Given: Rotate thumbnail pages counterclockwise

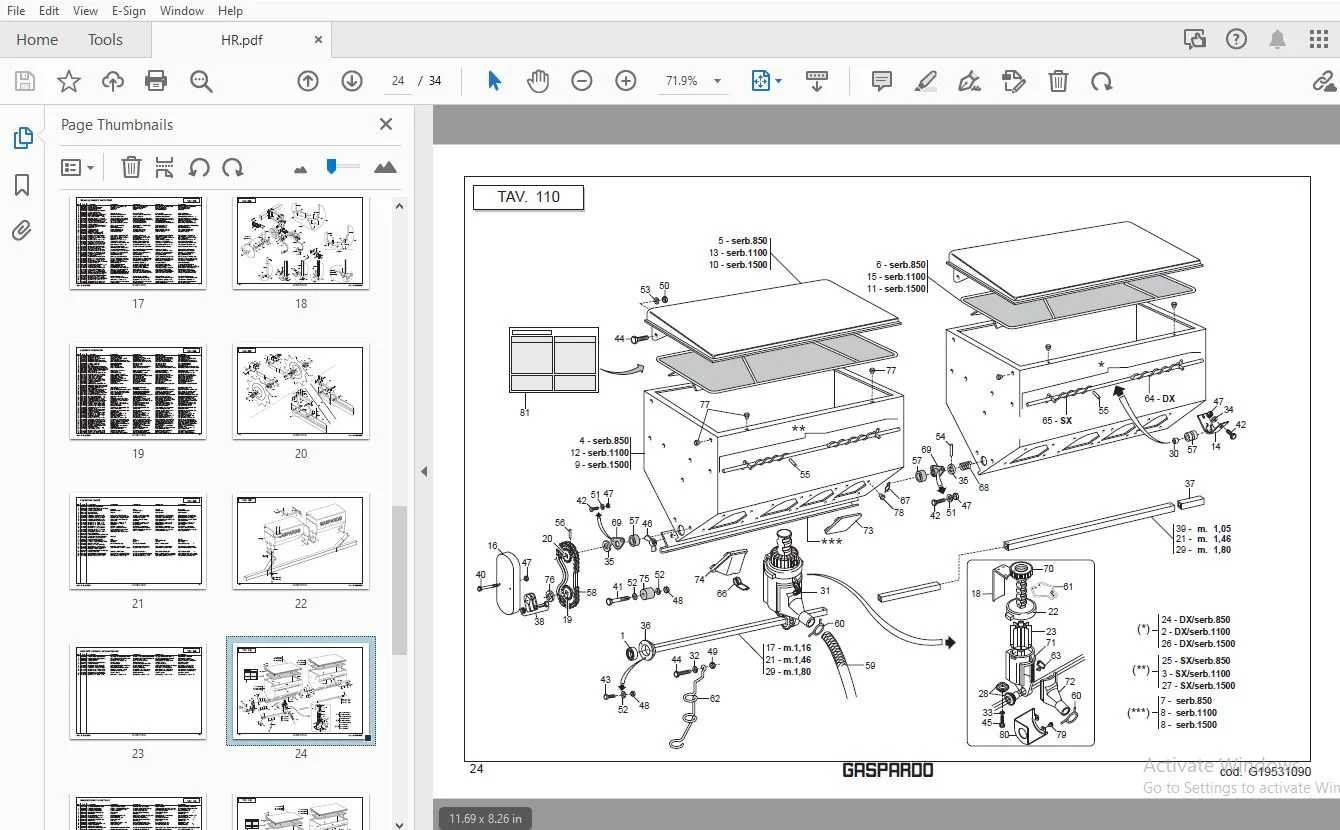Looking at the screenshot, I should (199, 167).
